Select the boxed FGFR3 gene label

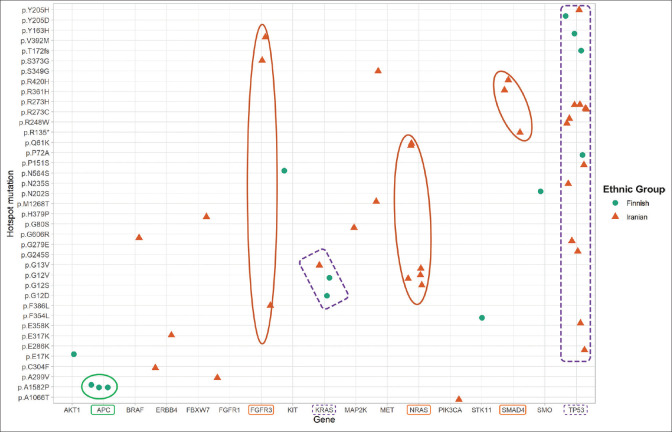tap(262, 410)
